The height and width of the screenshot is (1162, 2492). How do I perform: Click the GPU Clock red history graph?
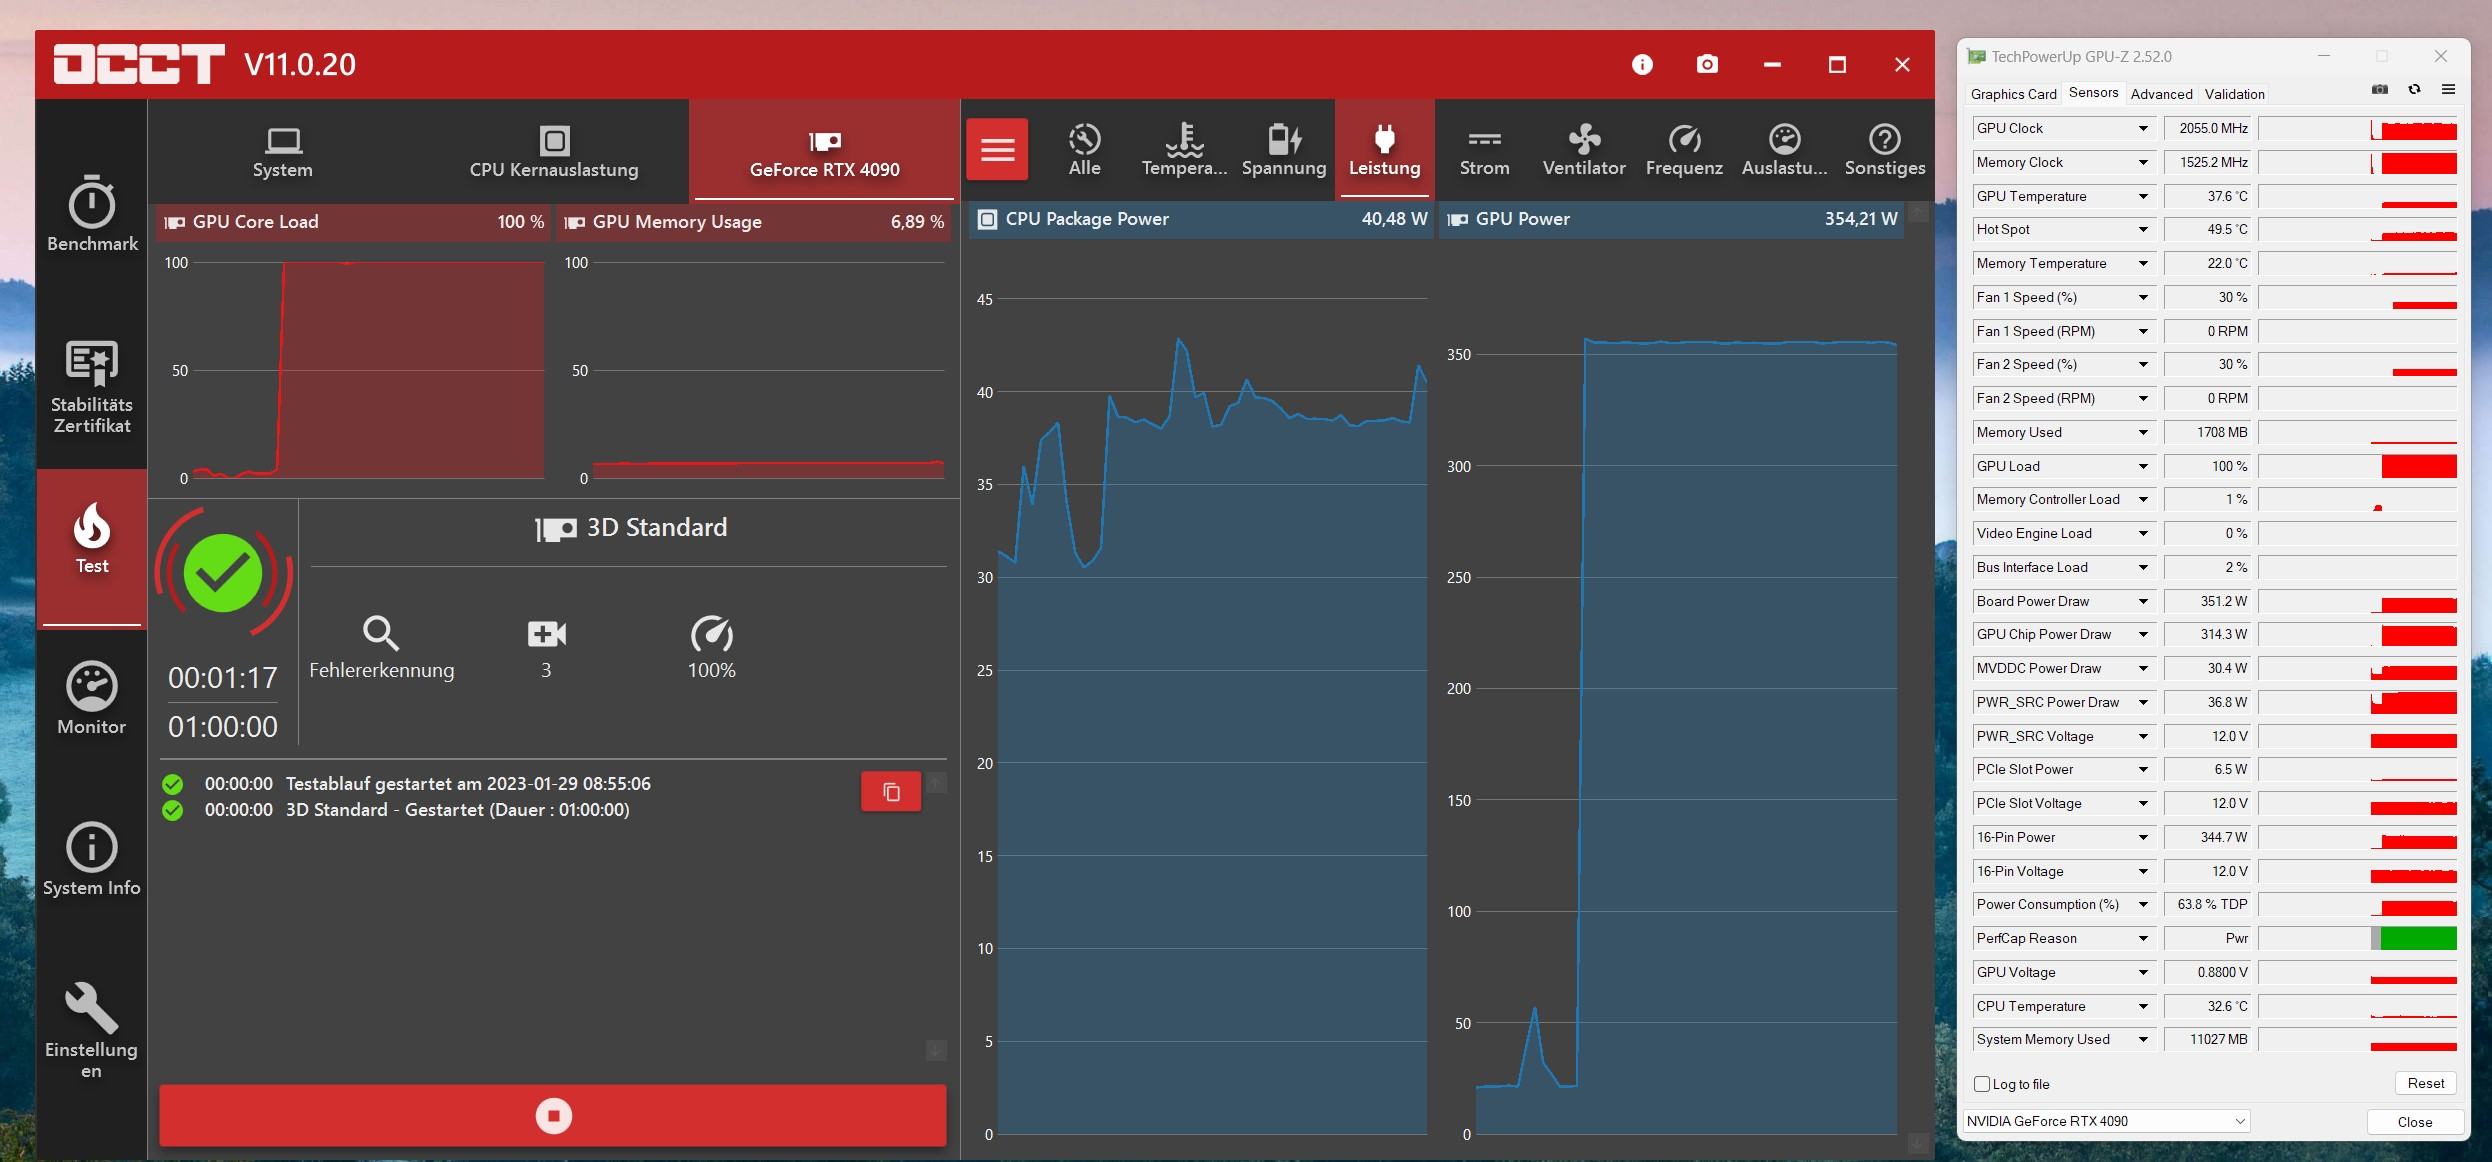2414,129
